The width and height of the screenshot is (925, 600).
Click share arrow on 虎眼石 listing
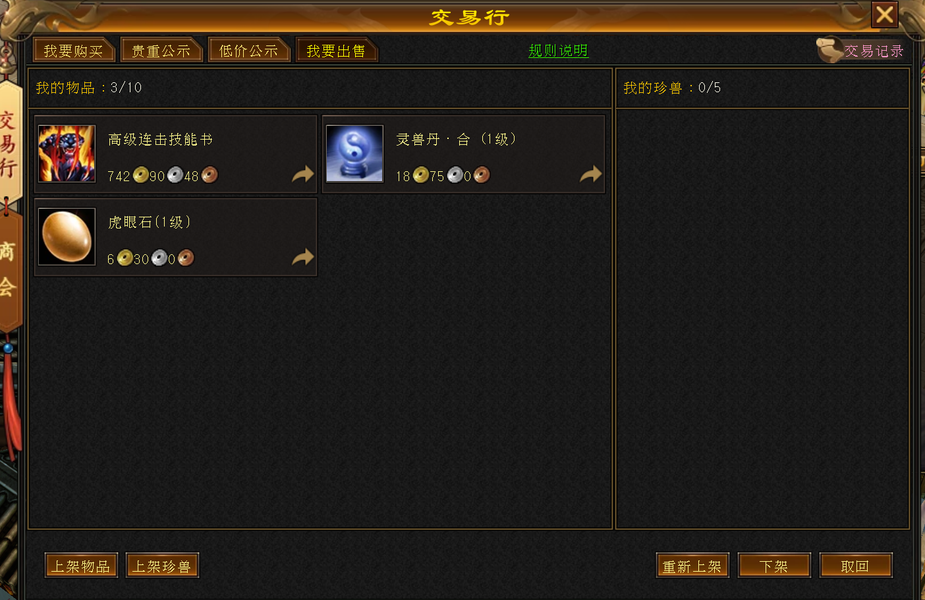click(x=303, y=258)
